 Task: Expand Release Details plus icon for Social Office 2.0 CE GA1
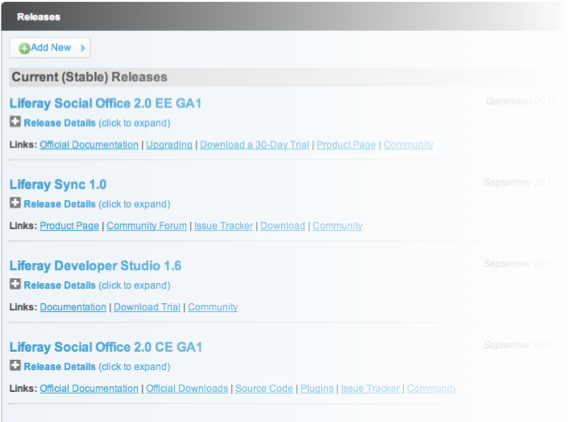(x=15, y=365)
